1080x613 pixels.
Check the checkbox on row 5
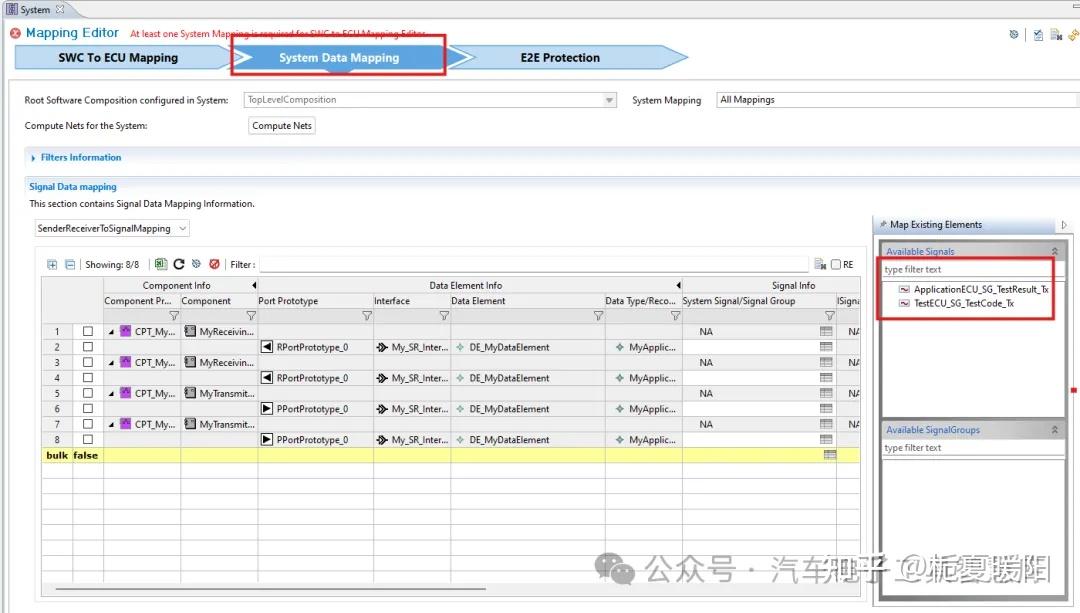point(88,393)
